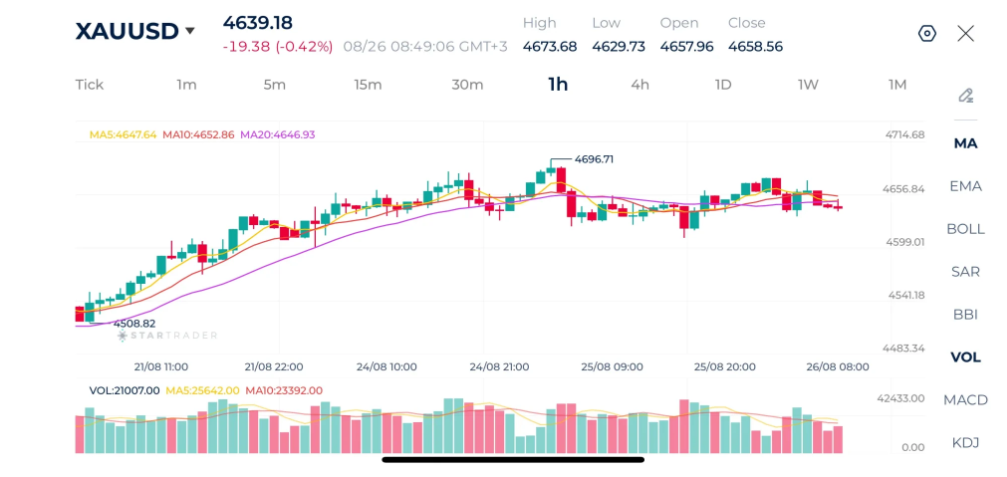Image resolution: width=1007 pixels, height=477 pixels.
Task: Select the drawing pencil tool icon
Action: [x=965, y=96]
